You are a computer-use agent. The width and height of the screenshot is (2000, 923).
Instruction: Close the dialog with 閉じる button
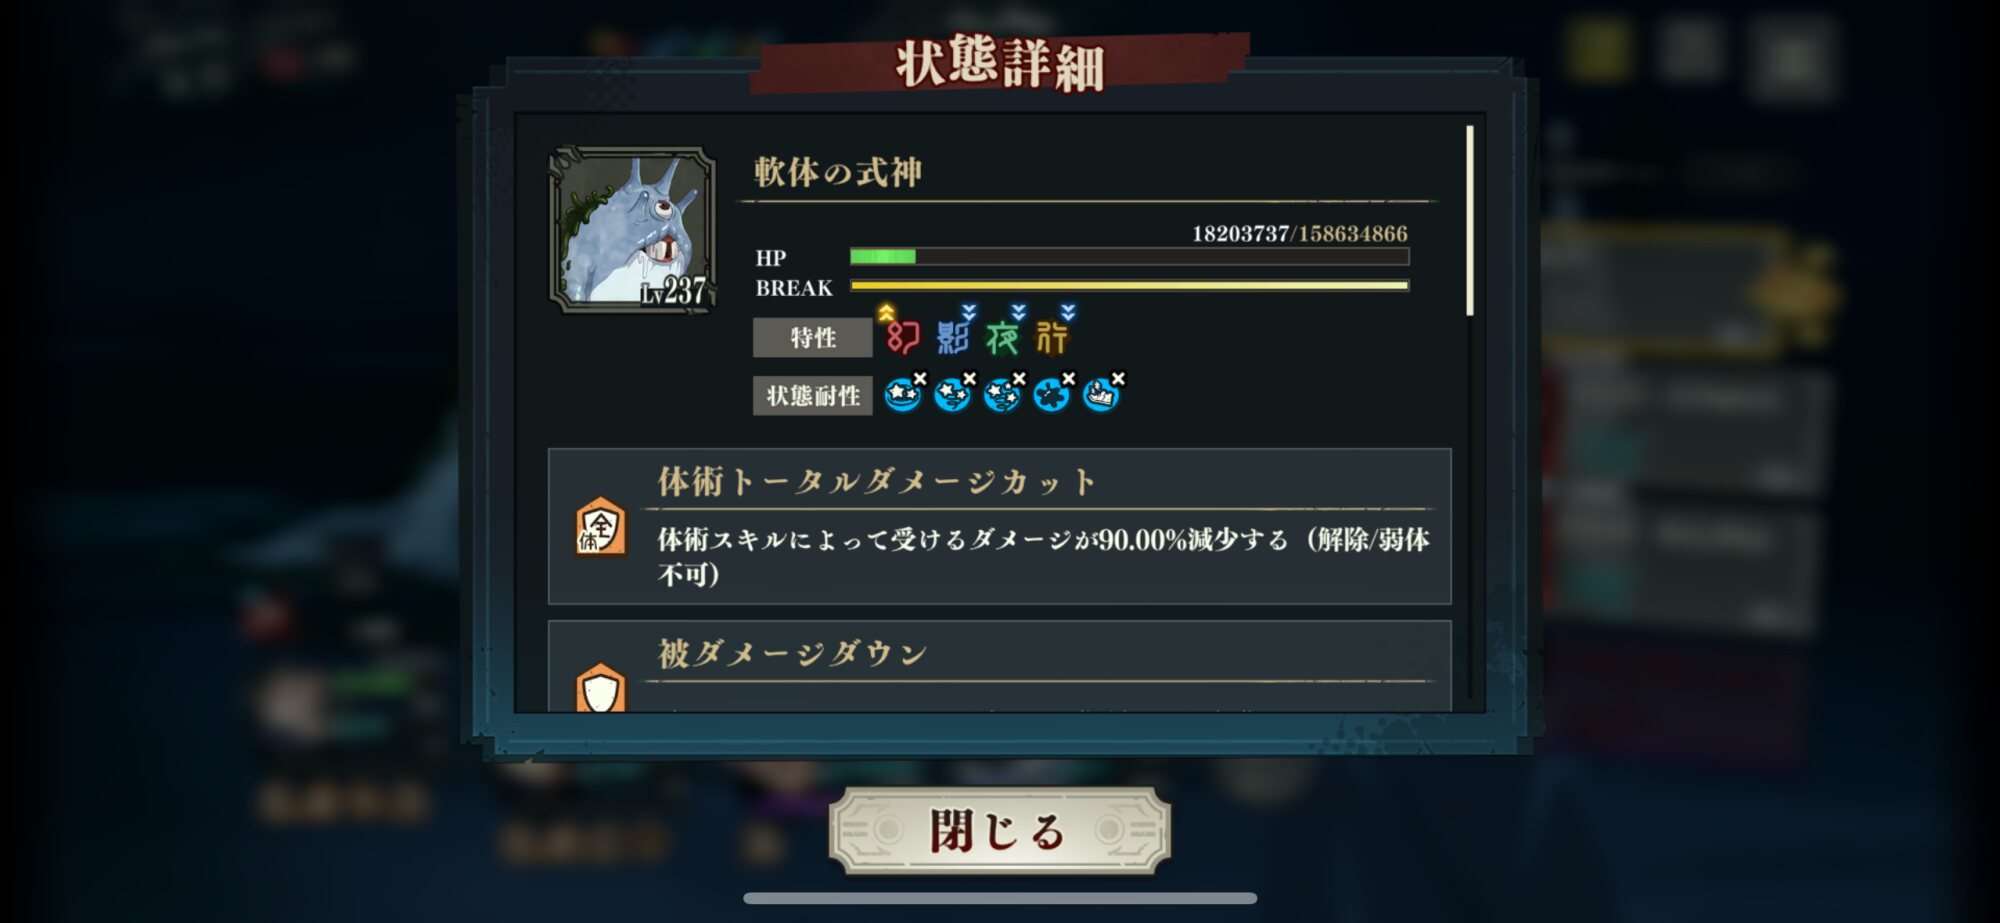pyautogui.click(x=999, y=831)
